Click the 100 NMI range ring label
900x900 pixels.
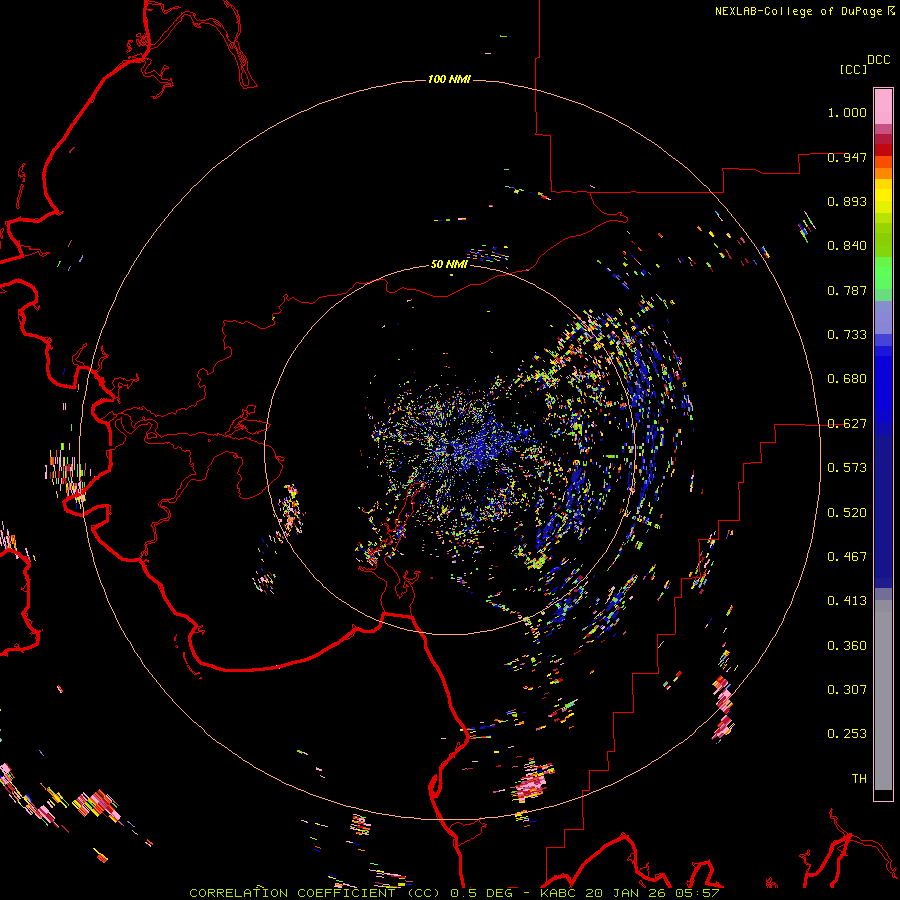pos(449,79)
